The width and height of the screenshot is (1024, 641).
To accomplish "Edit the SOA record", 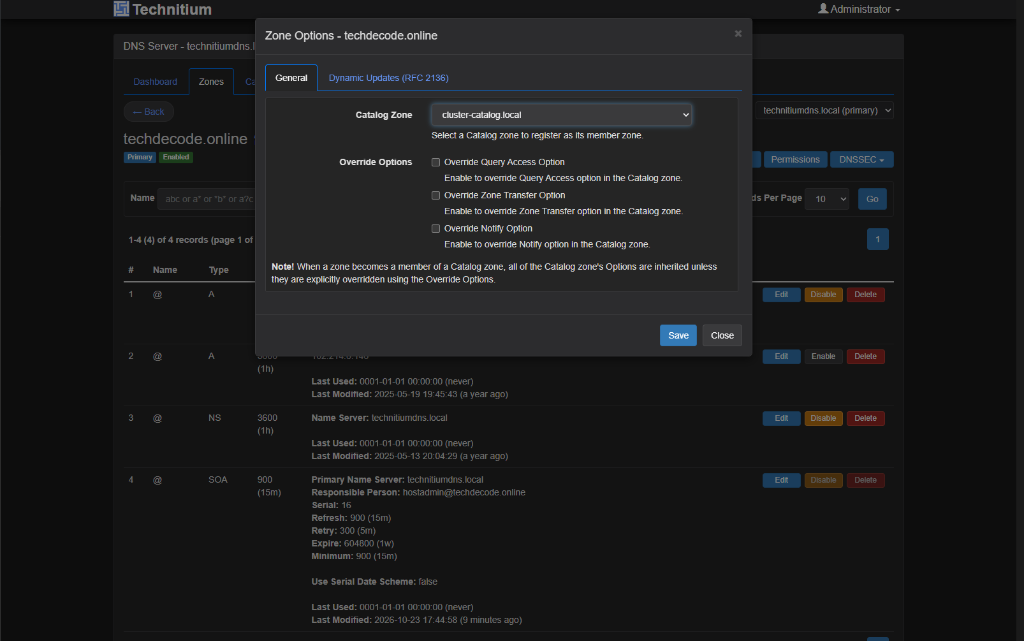I will coord(781,480).
